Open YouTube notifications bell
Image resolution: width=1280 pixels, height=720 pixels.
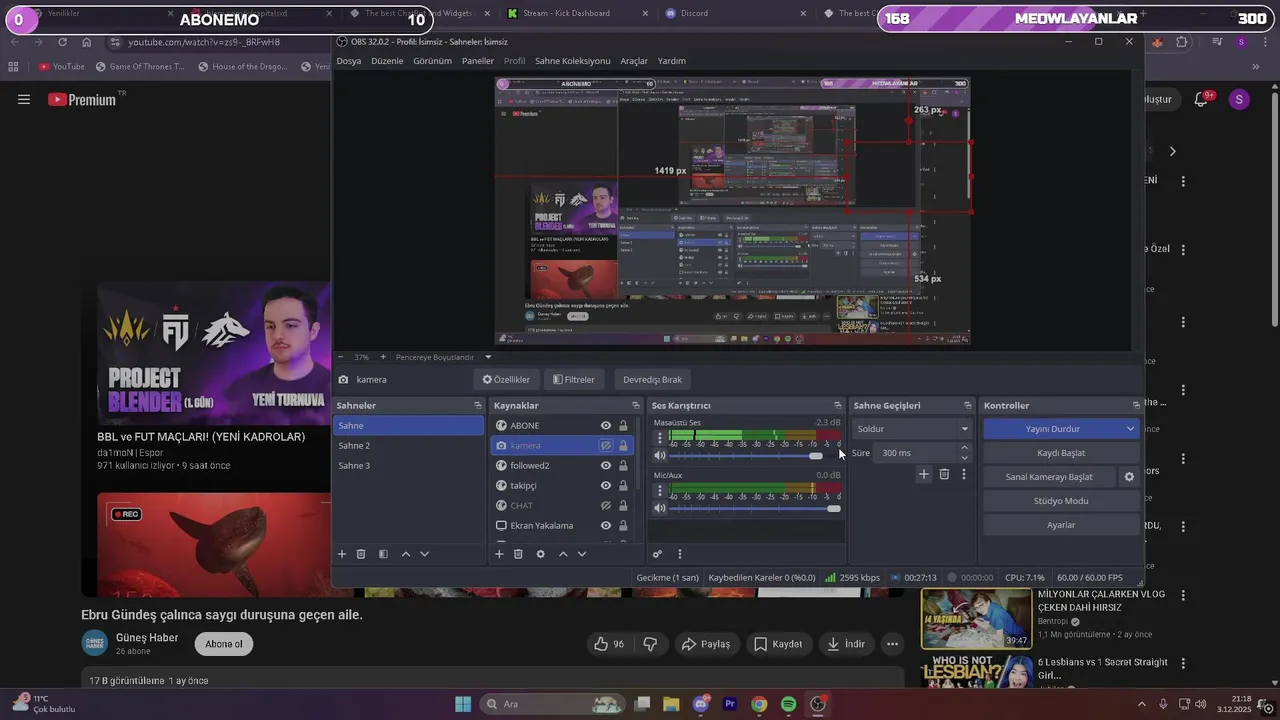(x=1203, y=99)
